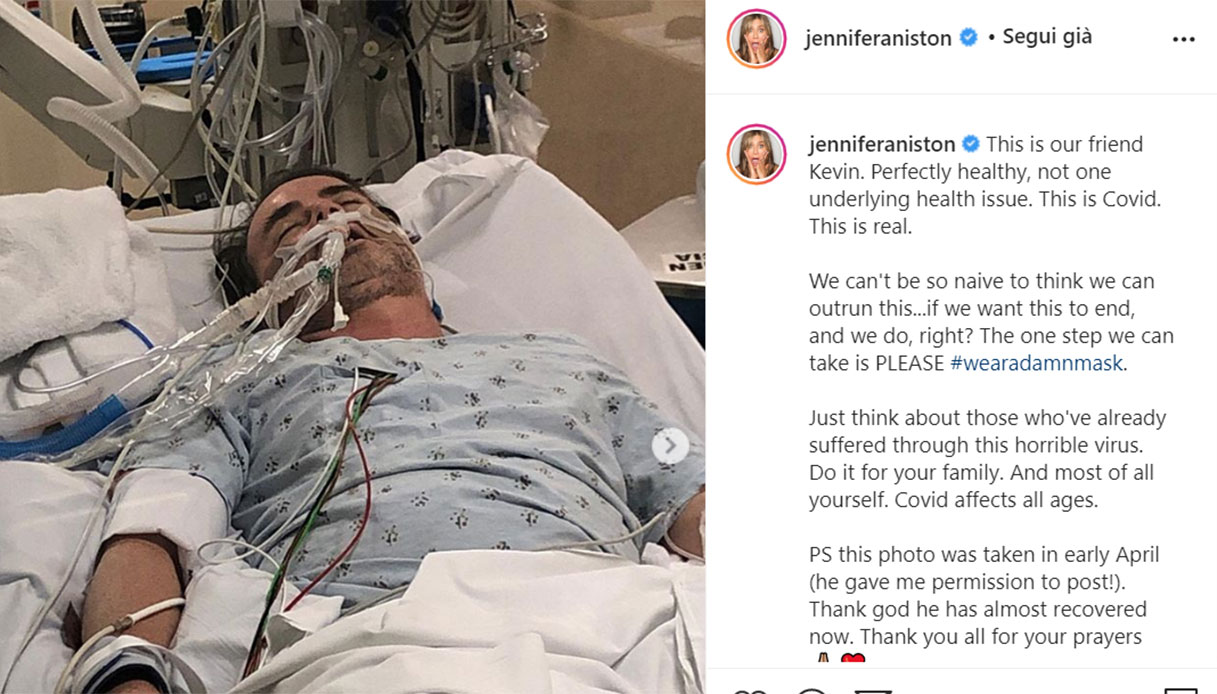The image size is (1217, 694).
Task: Click the verified badge beside the caption username
Action: (x=970, y=144)
